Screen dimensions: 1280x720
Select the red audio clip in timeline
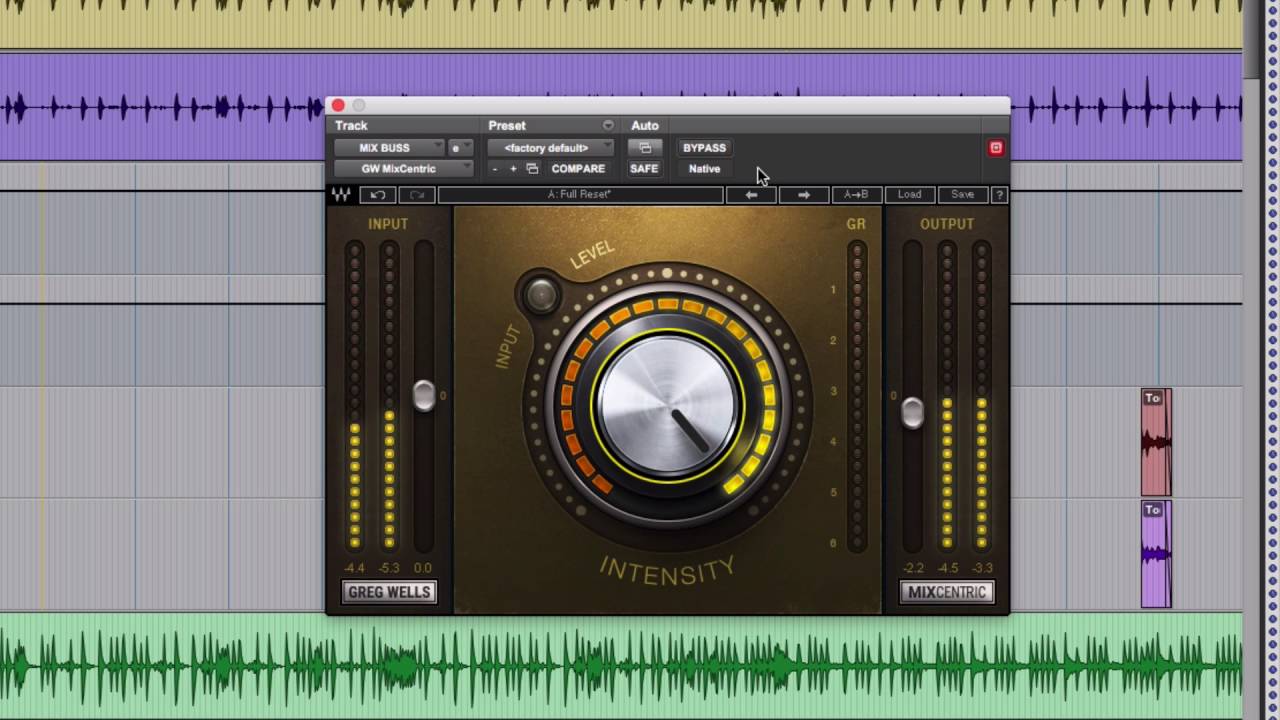[x=1156, y=443]
